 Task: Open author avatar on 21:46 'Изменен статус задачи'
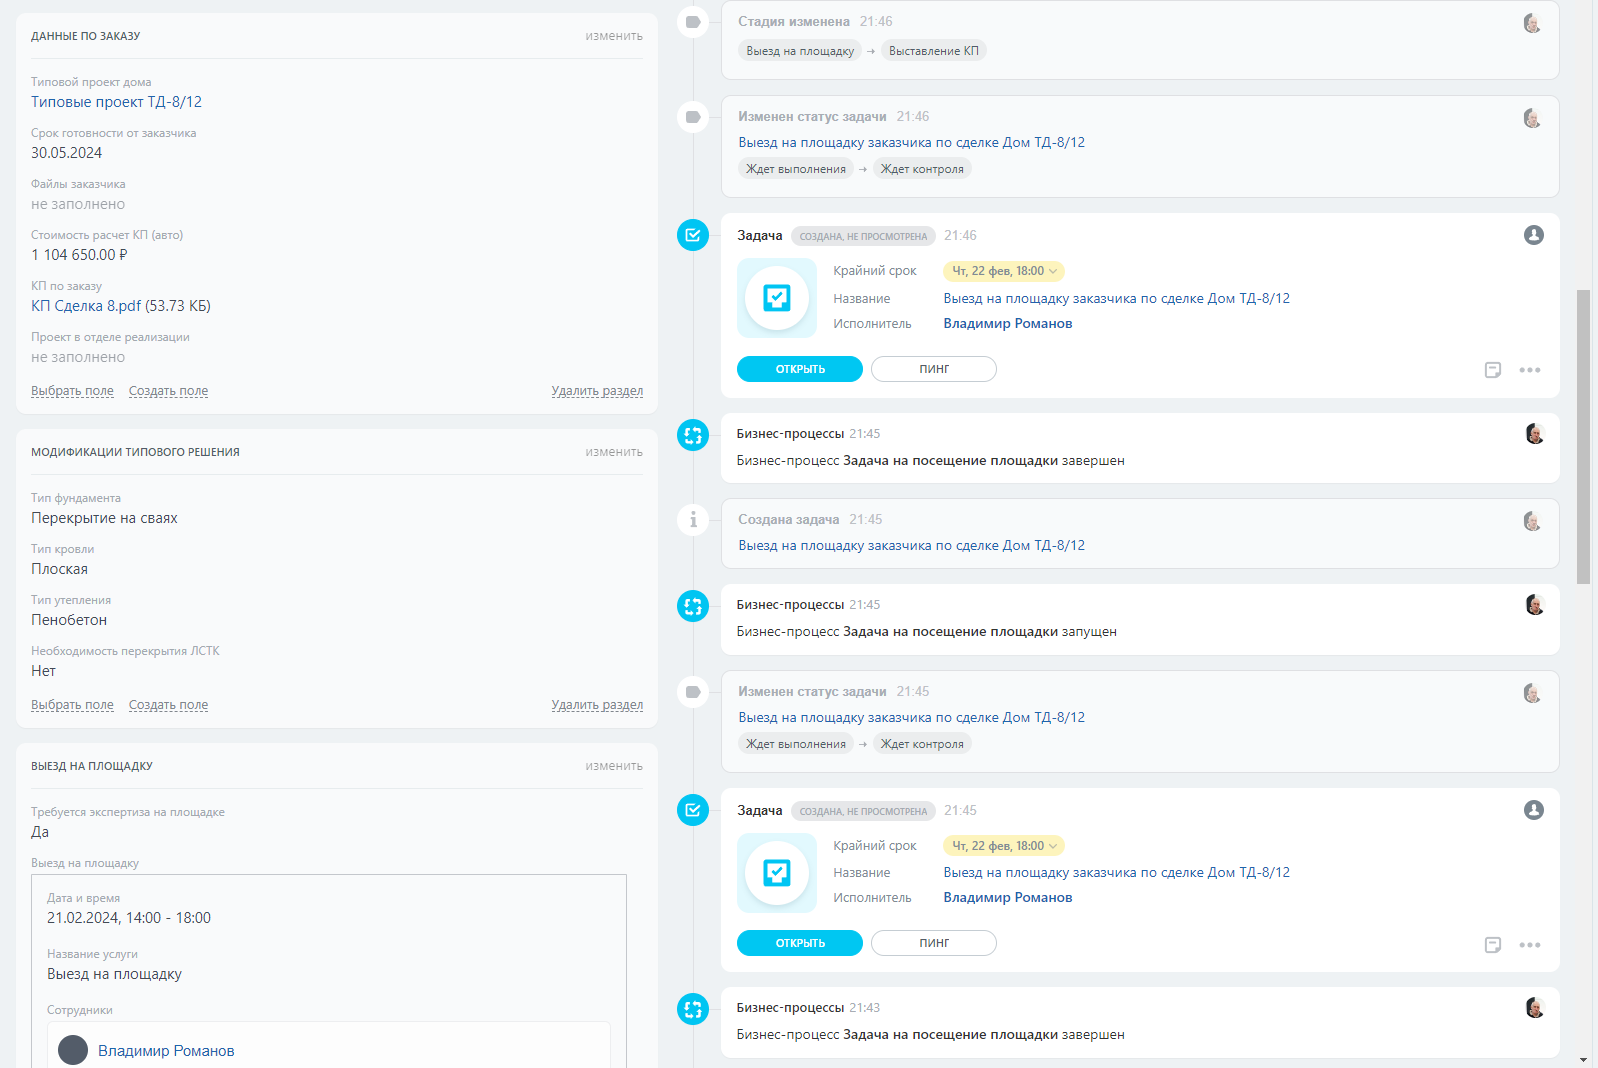(x=1532, y=118)
